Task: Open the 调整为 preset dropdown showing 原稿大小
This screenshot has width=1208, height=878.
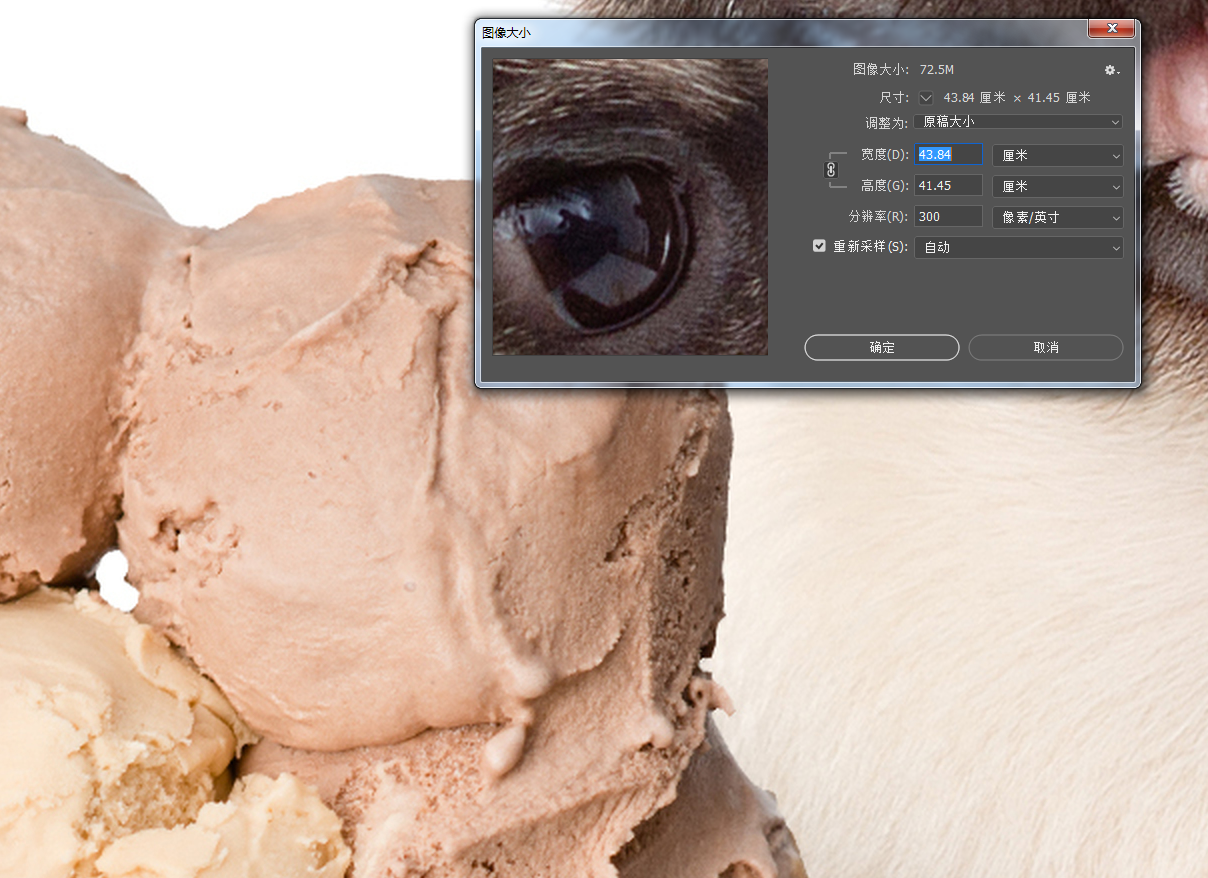Action: (x=1018, y=122)
